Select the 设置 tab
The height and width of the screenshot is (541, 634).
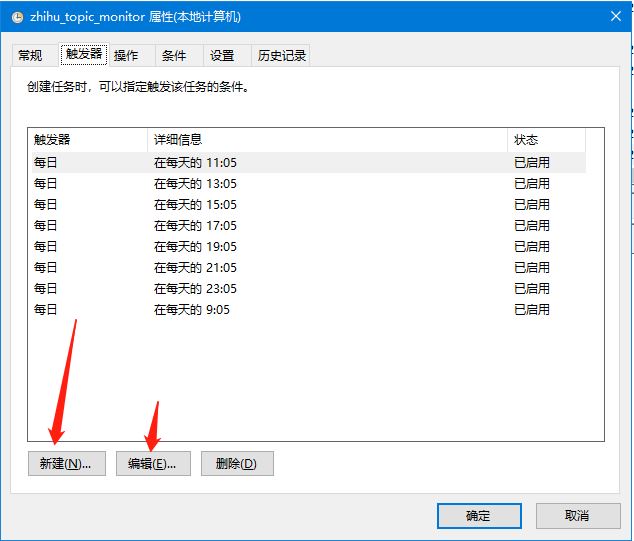(222, 55)
